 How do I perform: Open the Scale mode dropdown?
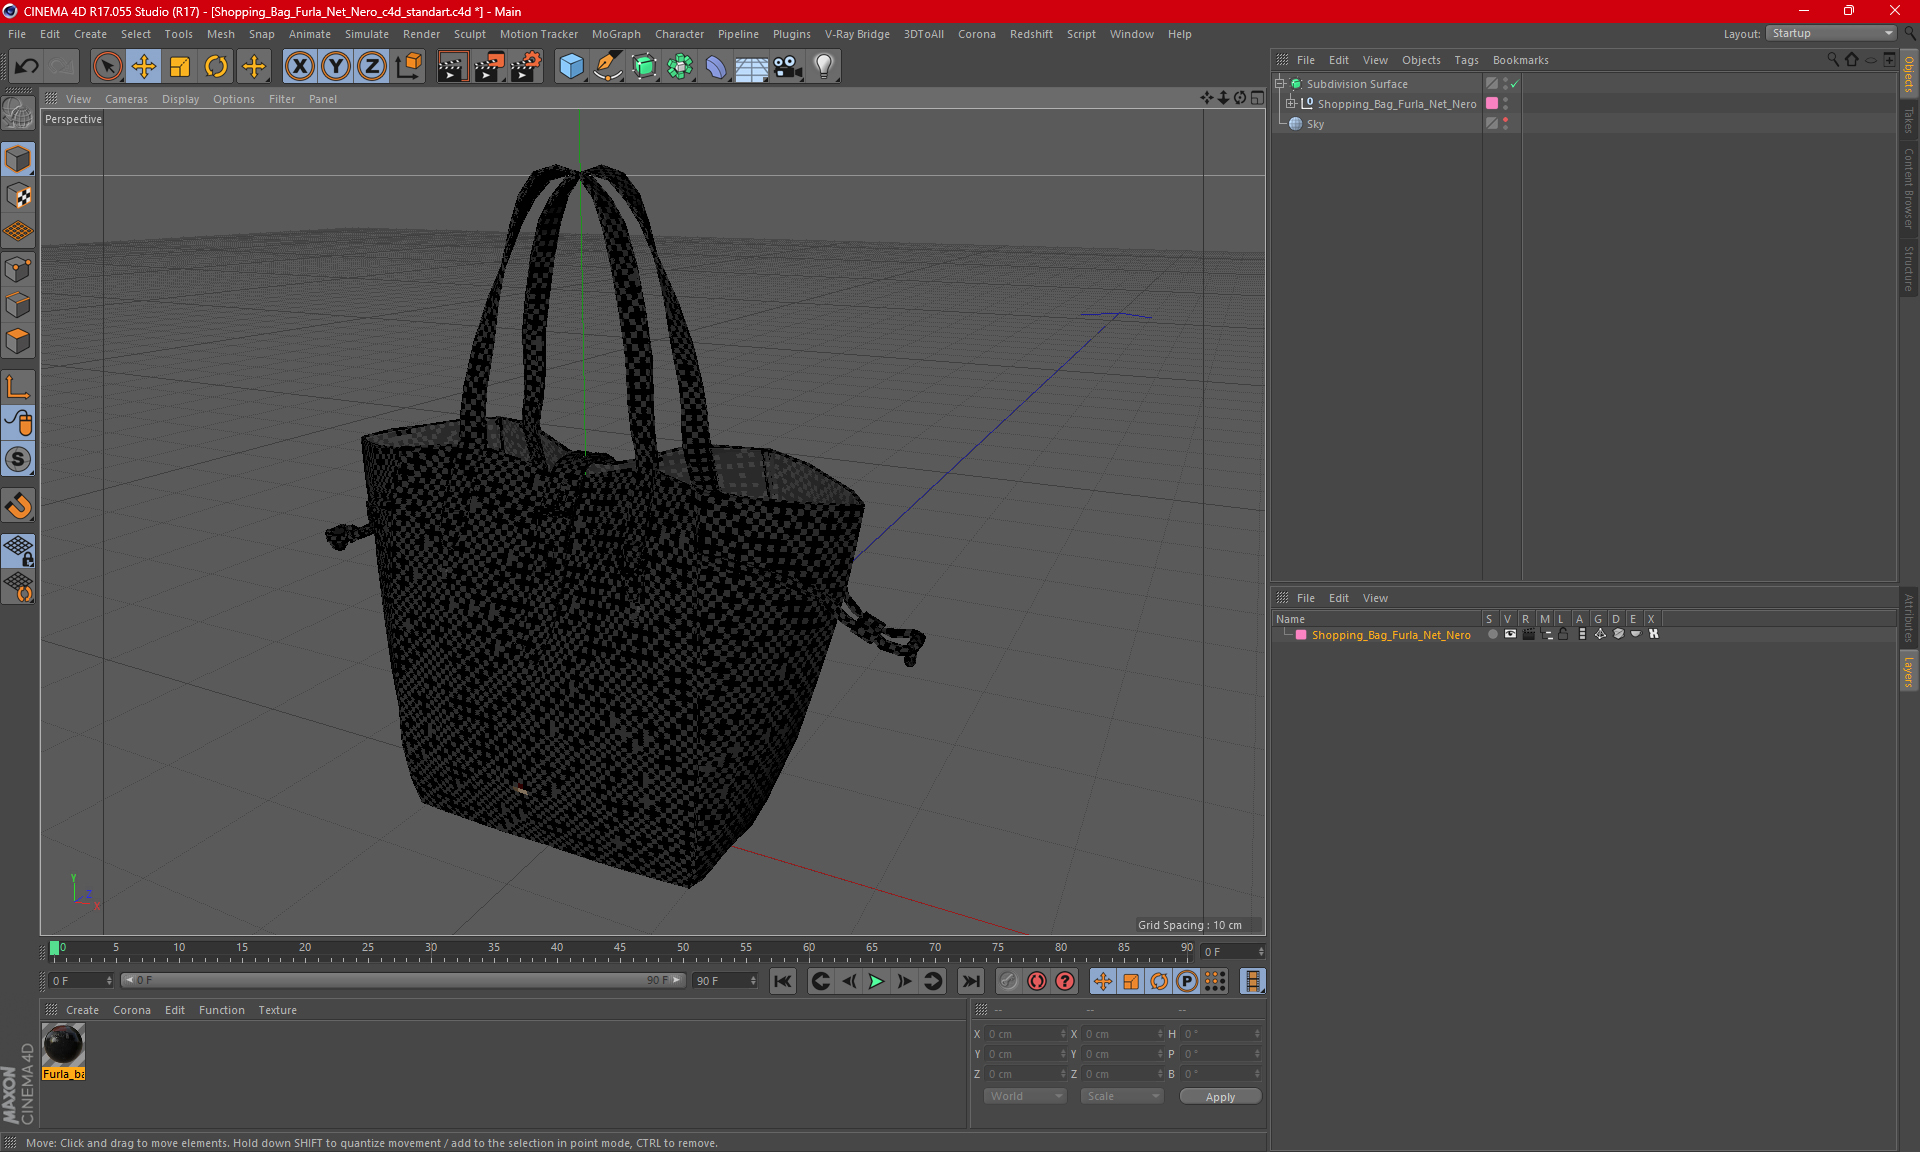tap(1122, 1096)
